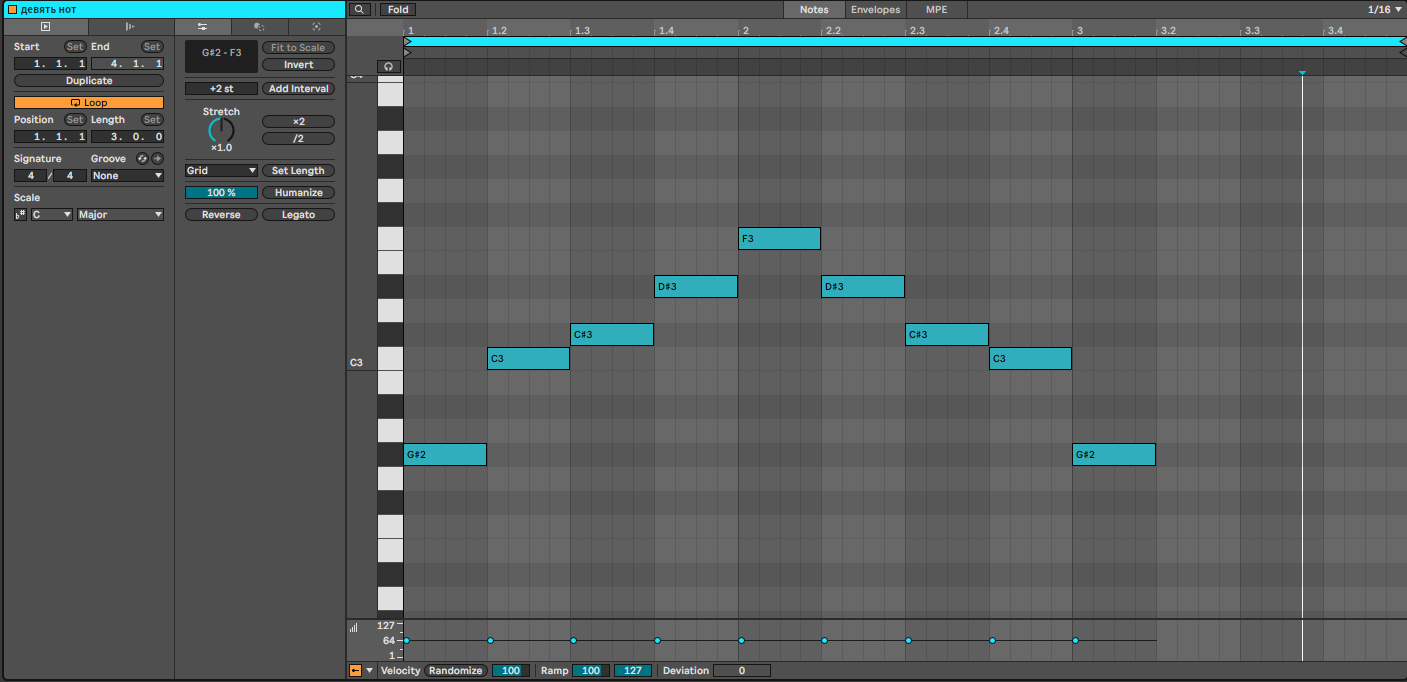Click the Invert button
This screenshot has height=682, width=1407.
pos(298,65)
